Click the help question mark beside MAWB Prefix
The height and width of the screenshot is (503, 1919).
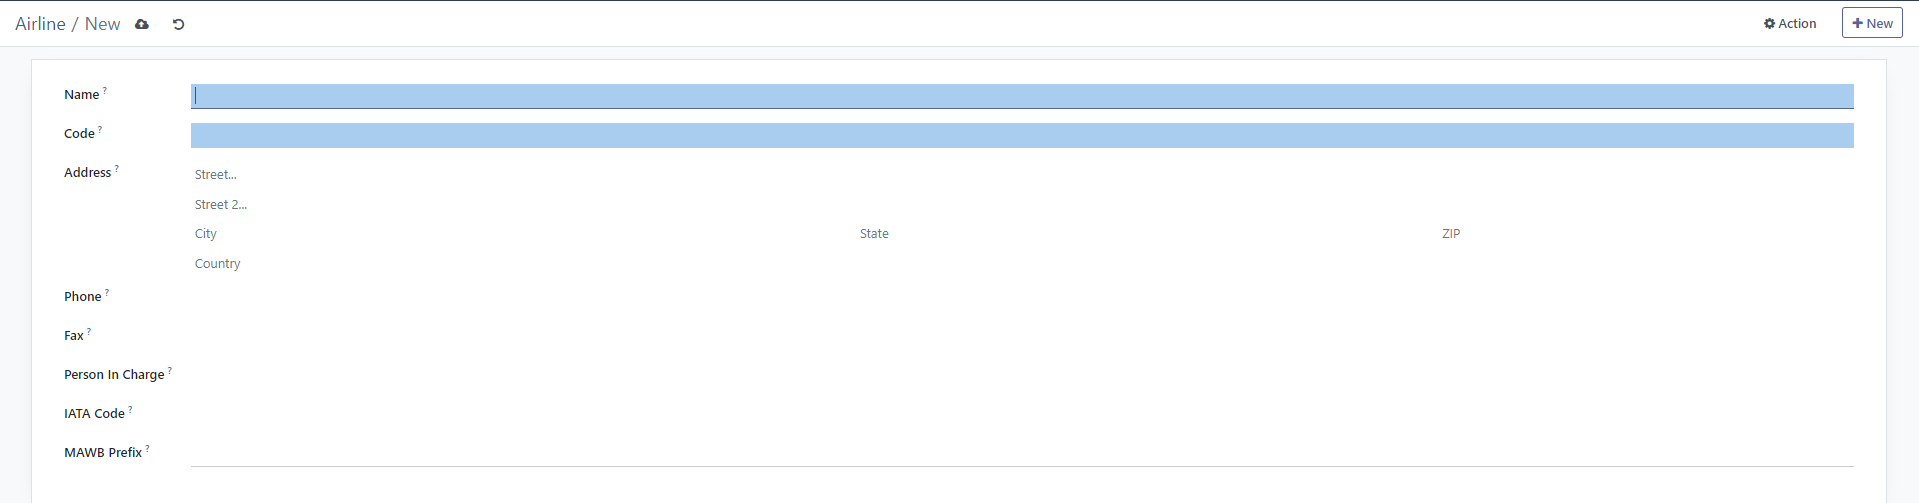tap(147, 448)
